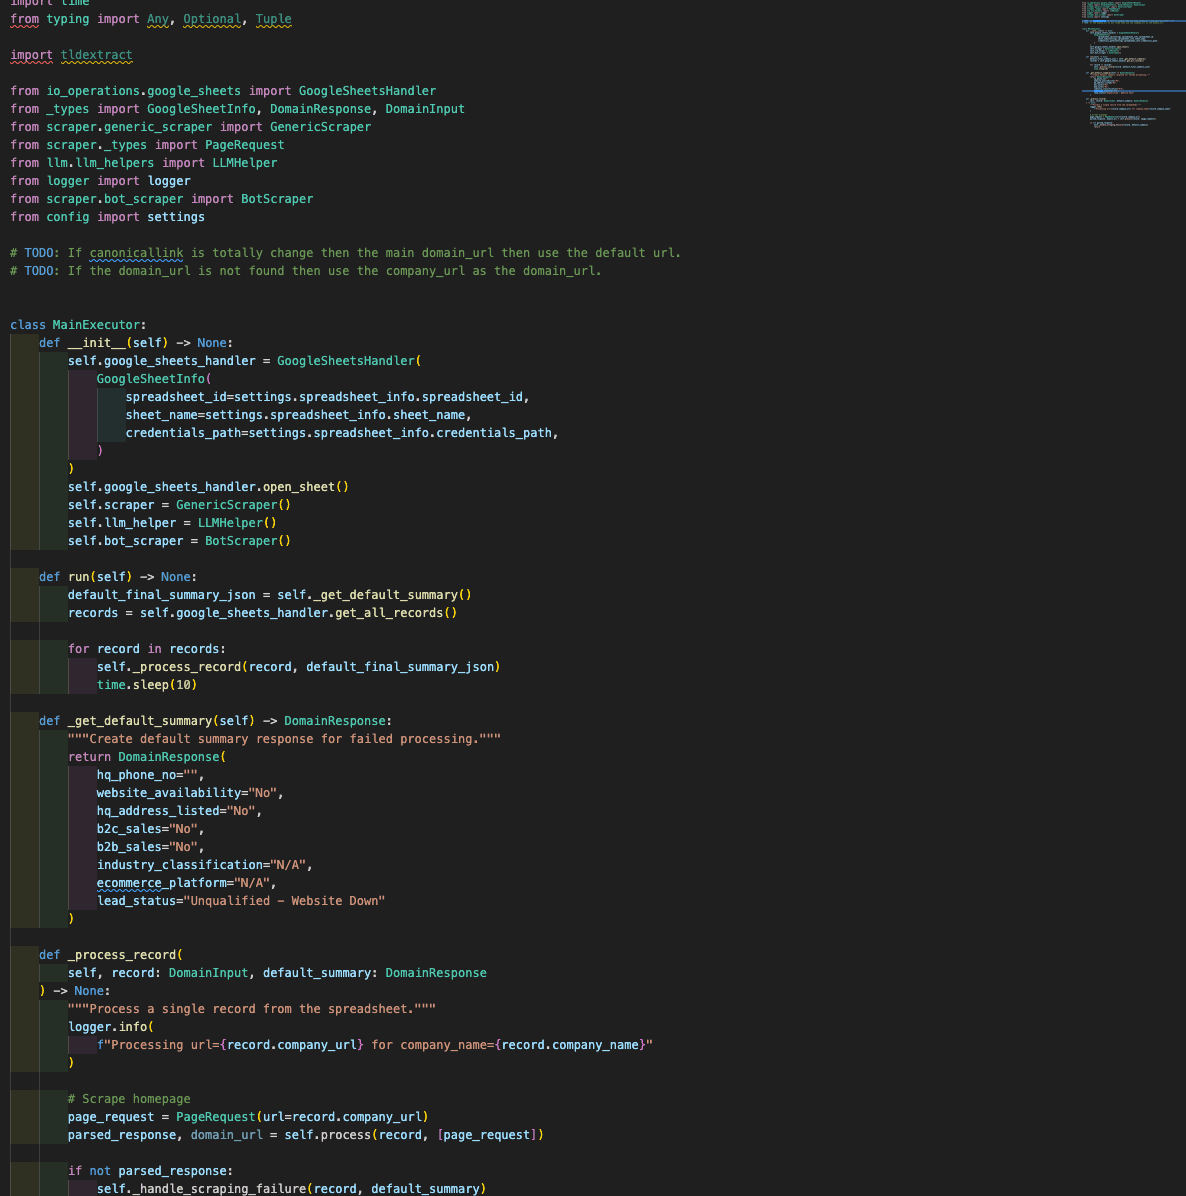Select 'Tuple' in the typing import
The width and height of the screenshot is (1186, 1196).
click(273, 19)
